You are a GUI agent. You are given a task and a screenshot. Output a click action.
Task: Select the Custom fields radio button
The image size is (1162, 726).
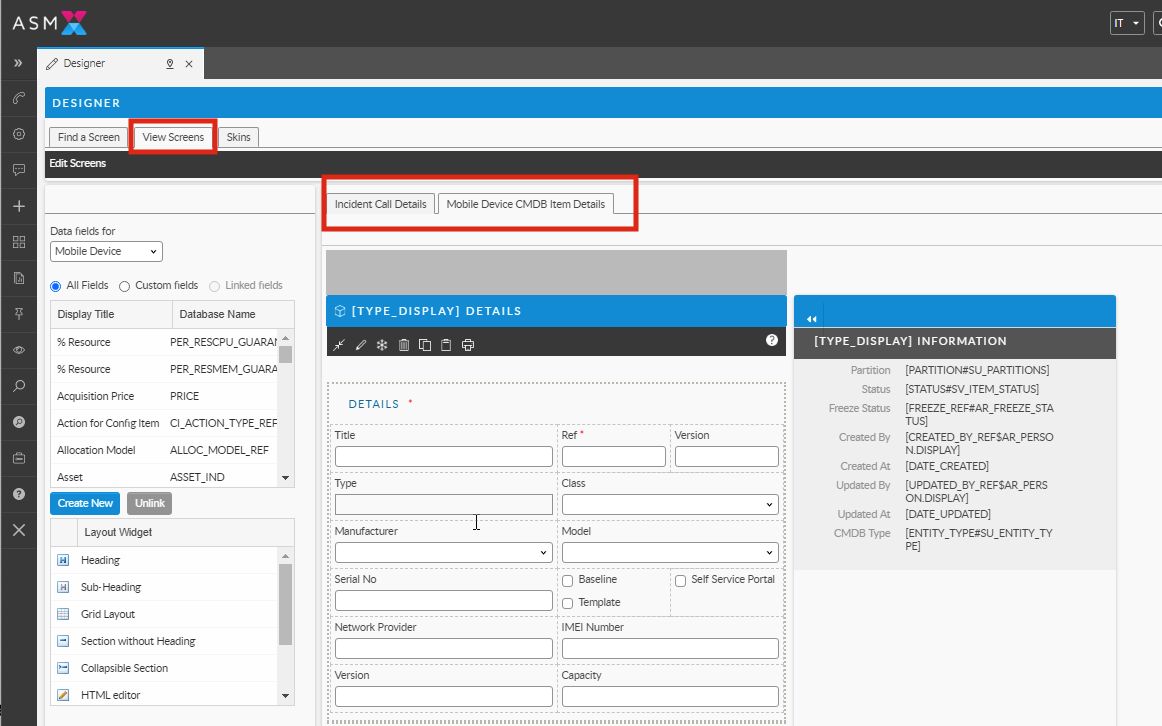click(x=125, y=286)
